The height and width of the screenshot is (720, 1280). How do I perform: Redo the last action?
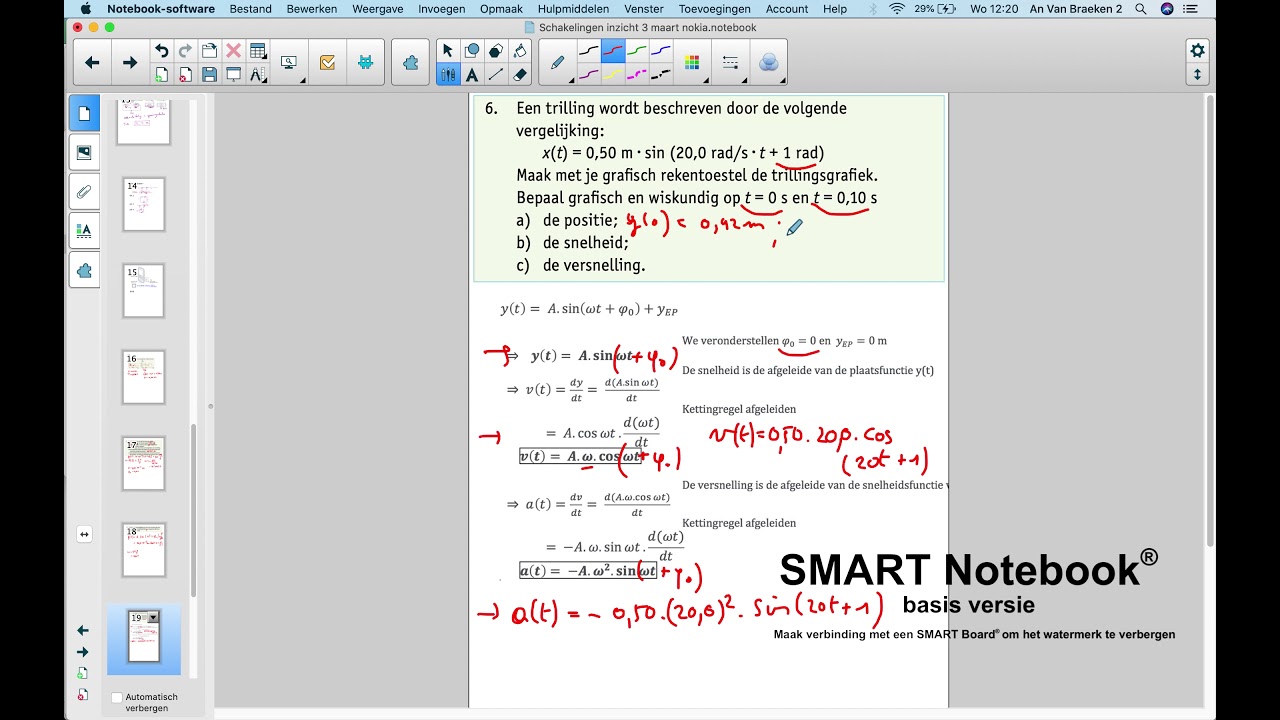coord(185,51)
